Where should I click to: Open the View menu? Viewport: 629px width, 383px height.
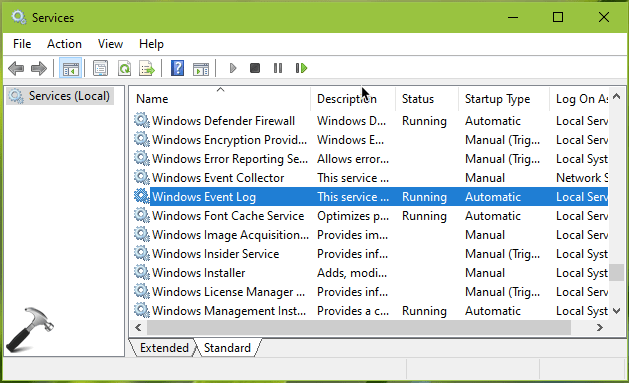pos(110,44)
